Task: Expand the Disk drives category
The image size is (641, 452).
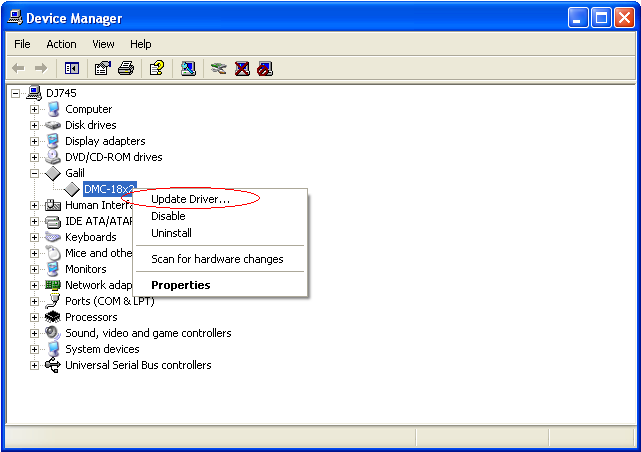Action: 34,125
